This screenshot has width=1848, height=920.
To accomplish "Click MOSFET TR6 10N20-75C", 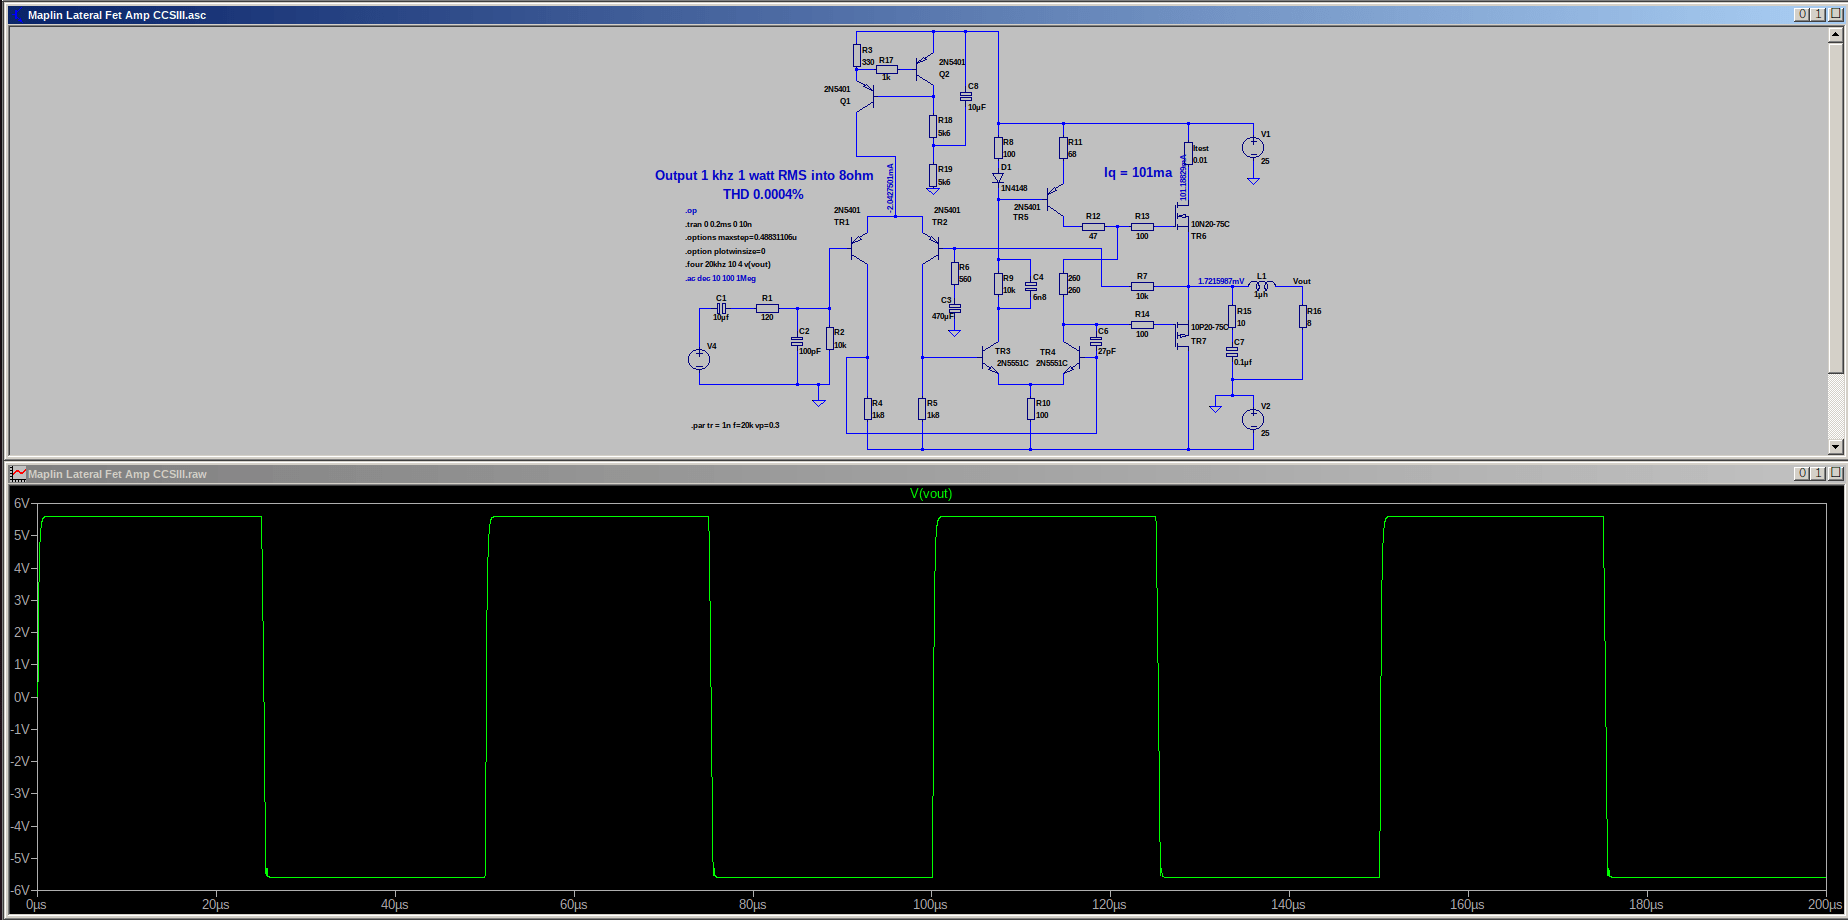I will point(1182,219).
